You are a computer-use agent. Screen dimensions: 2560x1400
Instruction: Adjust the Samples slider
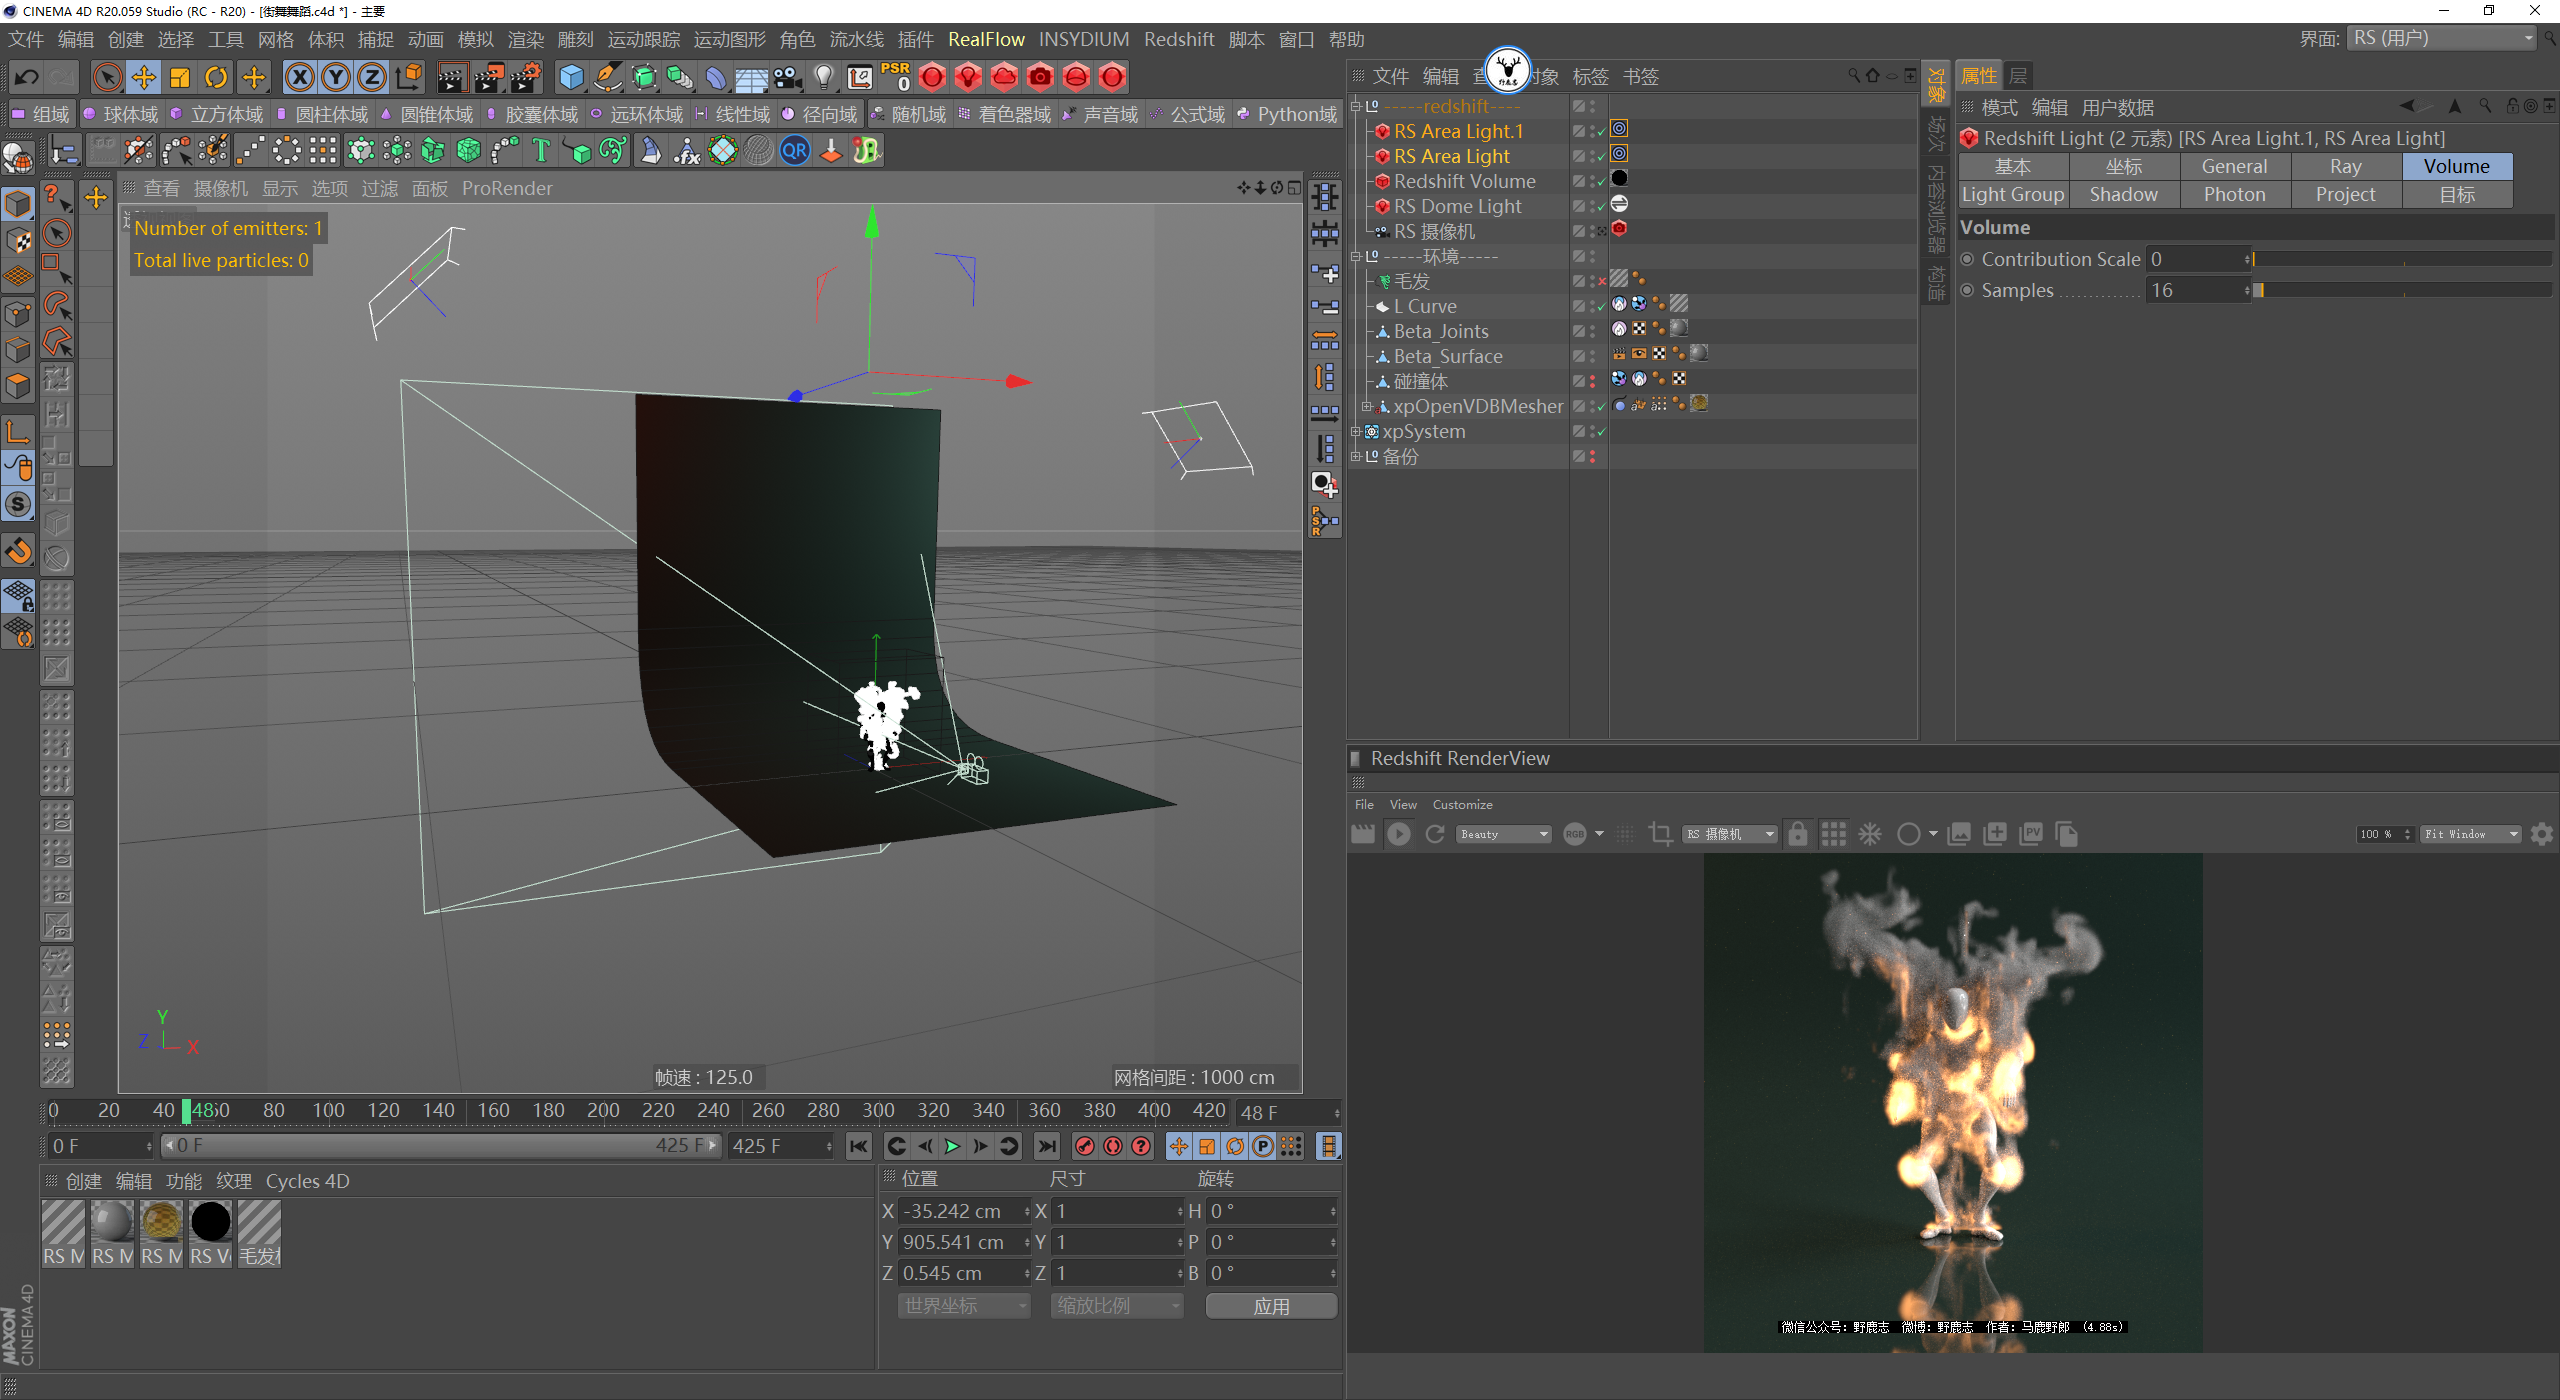[x=2400, y=290]
